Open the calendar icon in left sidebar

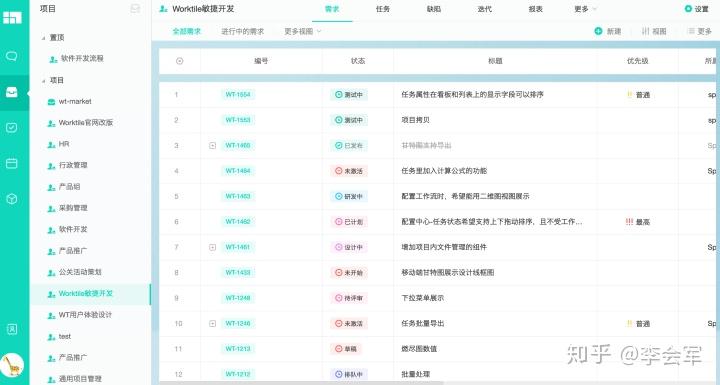click(x=11, y=163)
